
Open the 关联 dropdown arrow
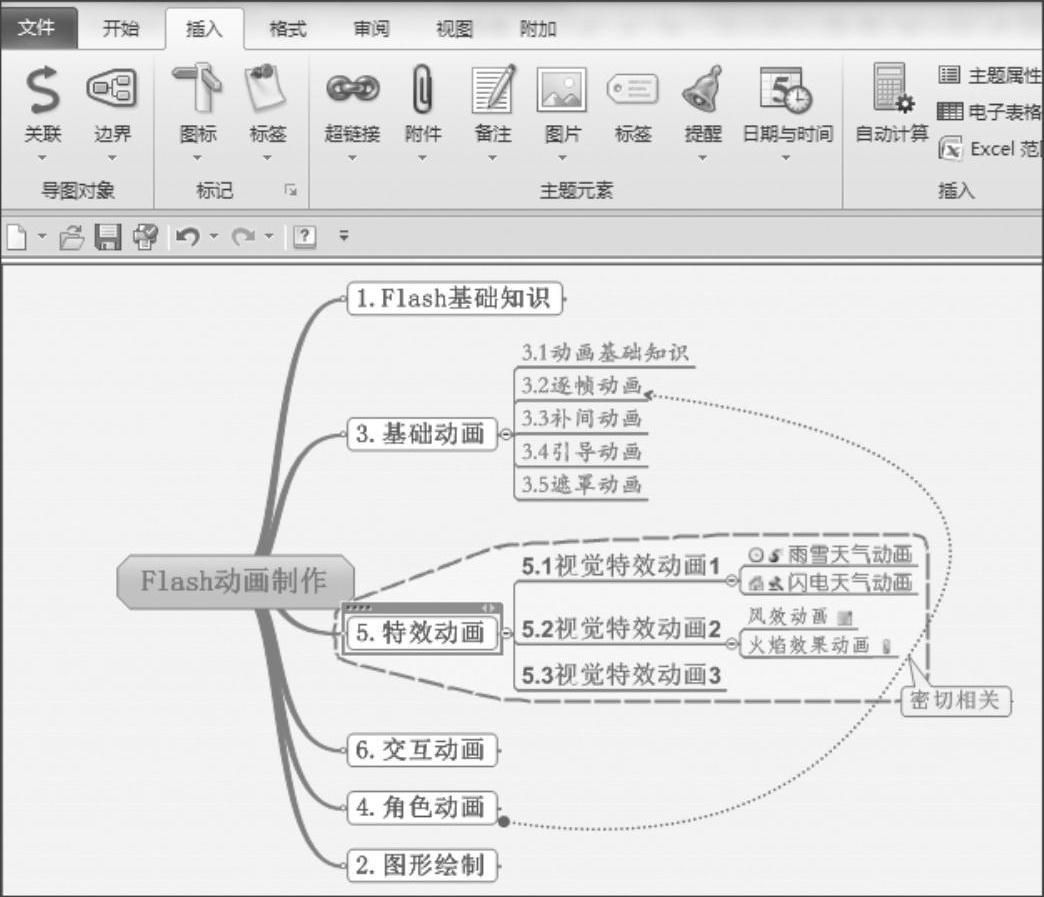coord(42,158)
